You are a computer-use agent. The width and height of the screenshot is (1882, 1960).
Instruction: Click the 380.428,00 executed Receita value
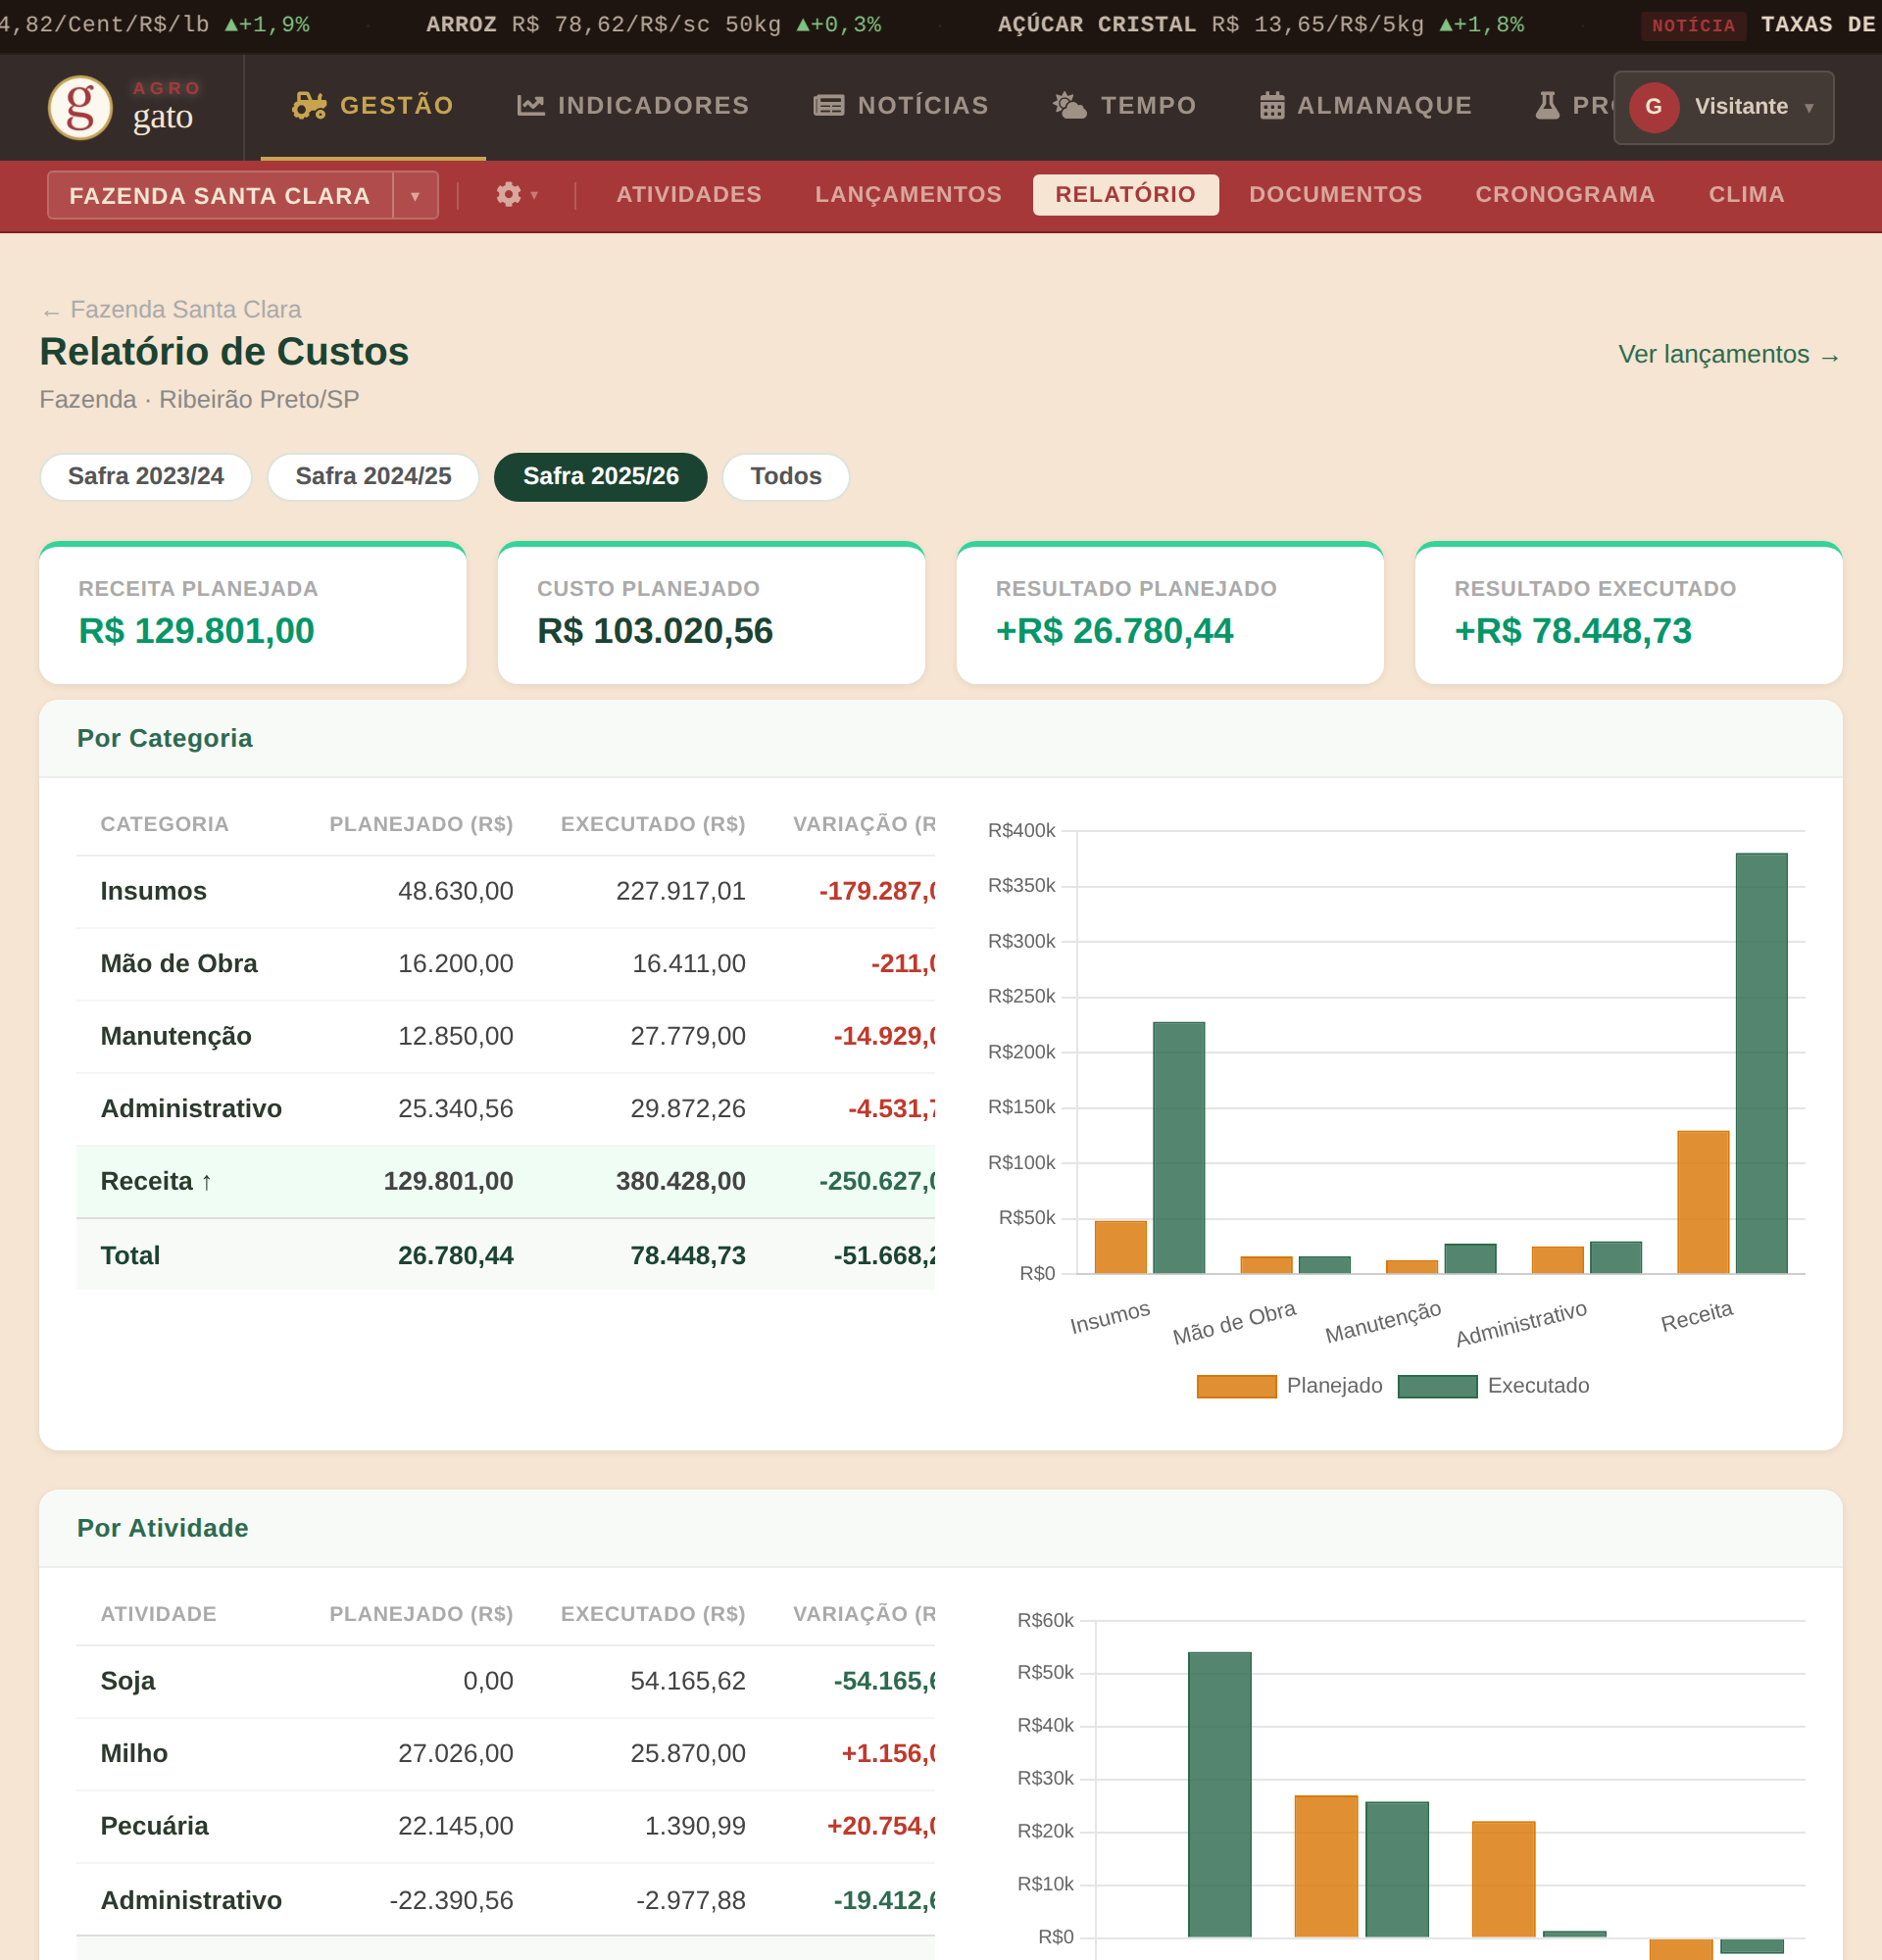tap(680, 1181)
